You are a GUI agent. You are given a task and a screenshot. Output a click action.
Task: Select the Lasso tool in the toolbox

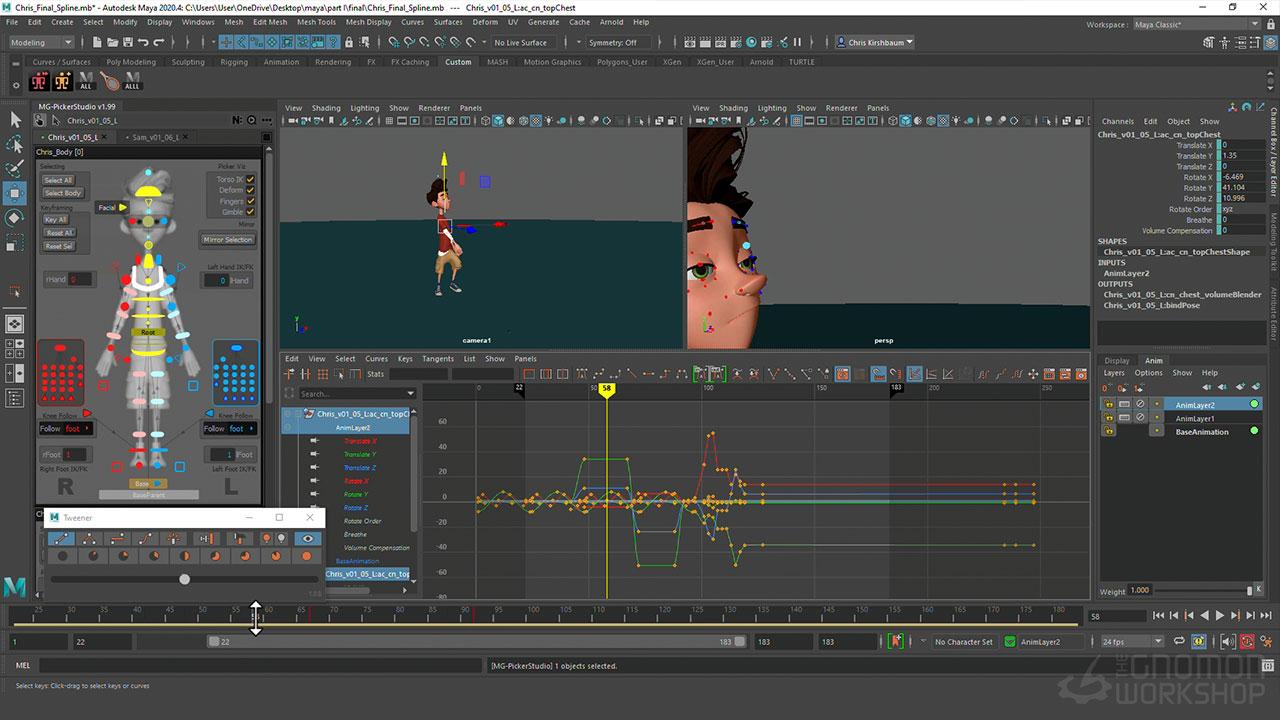click(15, 144)
